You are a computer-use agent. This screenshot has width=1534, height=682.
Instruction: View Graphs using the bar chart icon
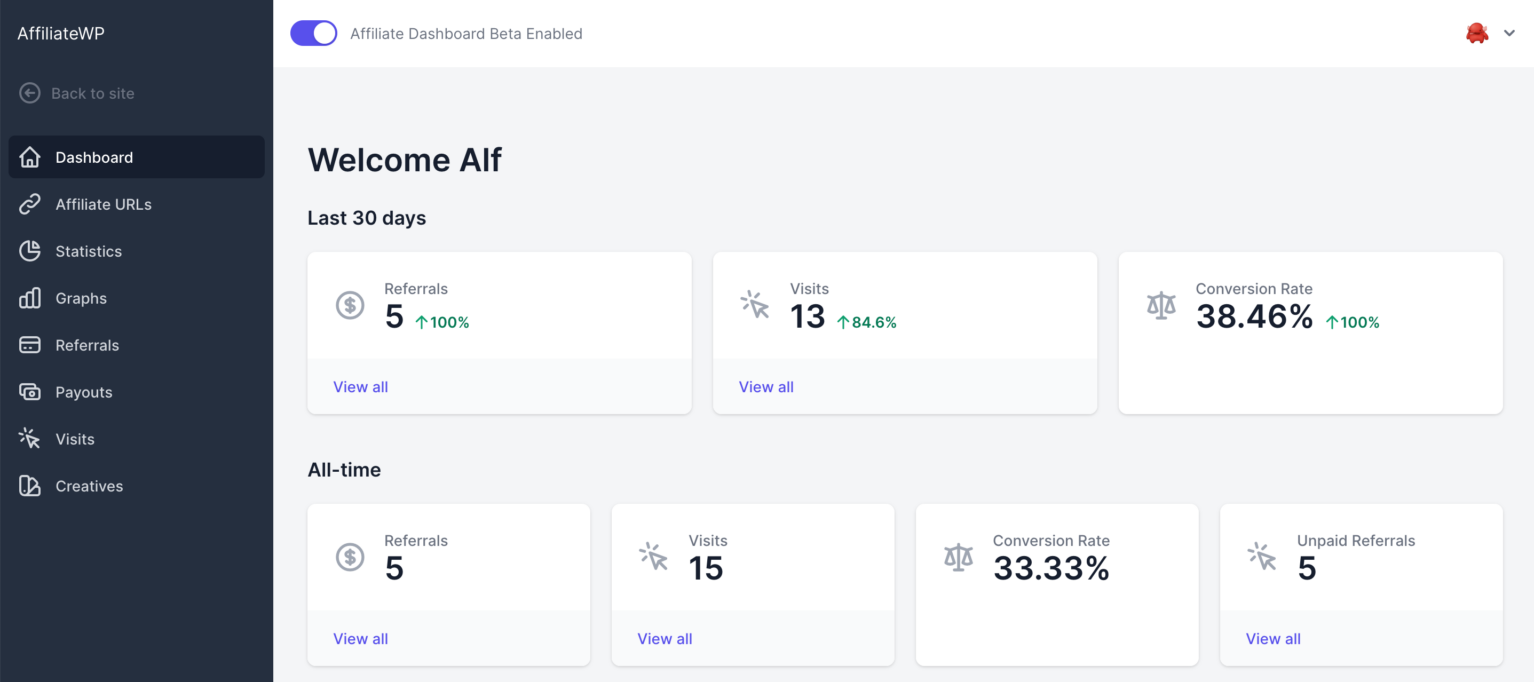point(30,298)
